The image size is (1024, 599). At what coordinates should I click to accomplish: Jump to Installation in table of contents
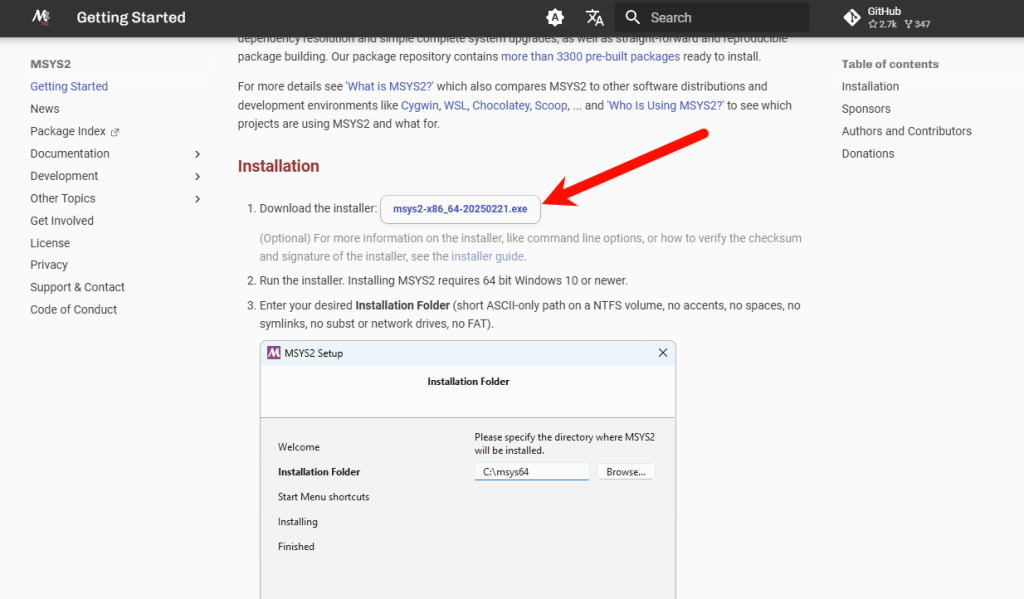(870, 86)
